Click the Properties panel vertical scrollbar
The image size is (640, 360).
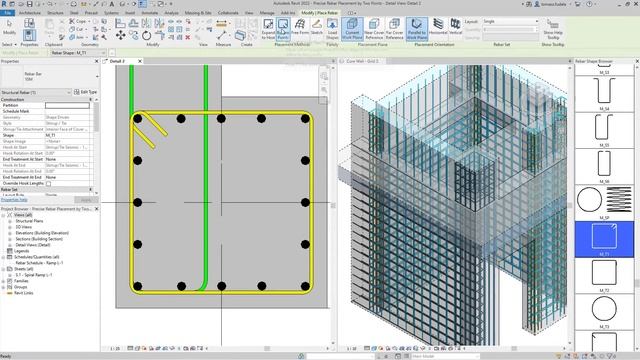[96, 116]
